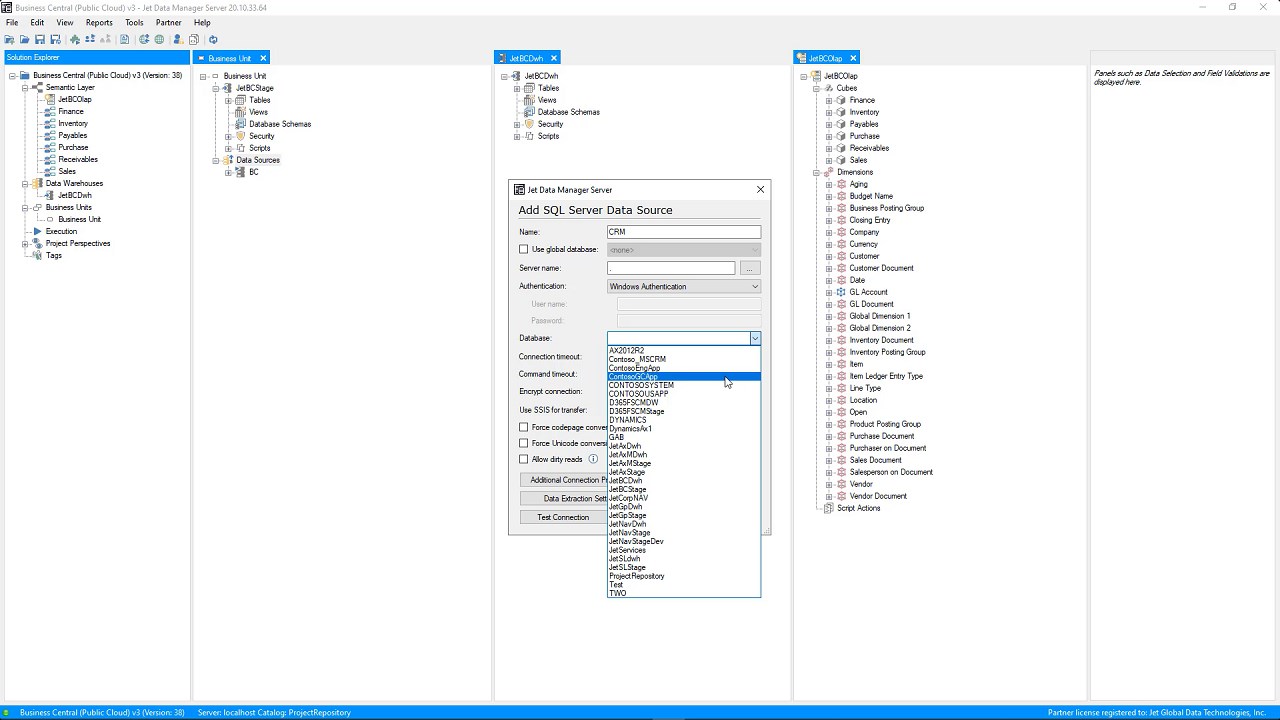Click the Name input field containing CRM
Viewport: 1280px width, 720px height.
pos(684,232)
